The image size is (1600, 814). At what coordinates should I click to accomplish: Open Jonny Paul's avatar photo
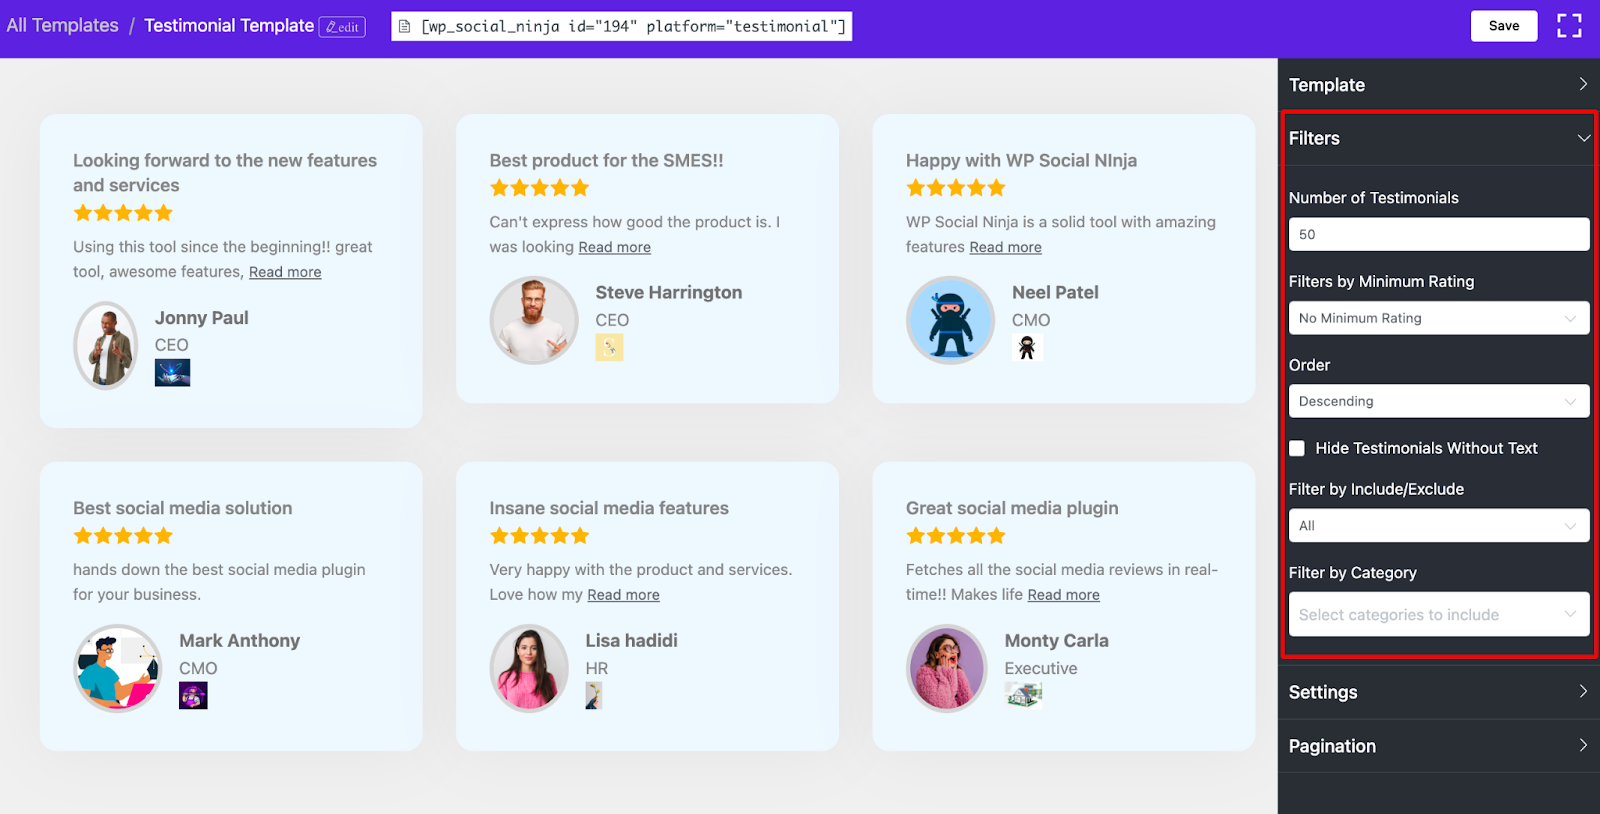[x=106, y=345]
